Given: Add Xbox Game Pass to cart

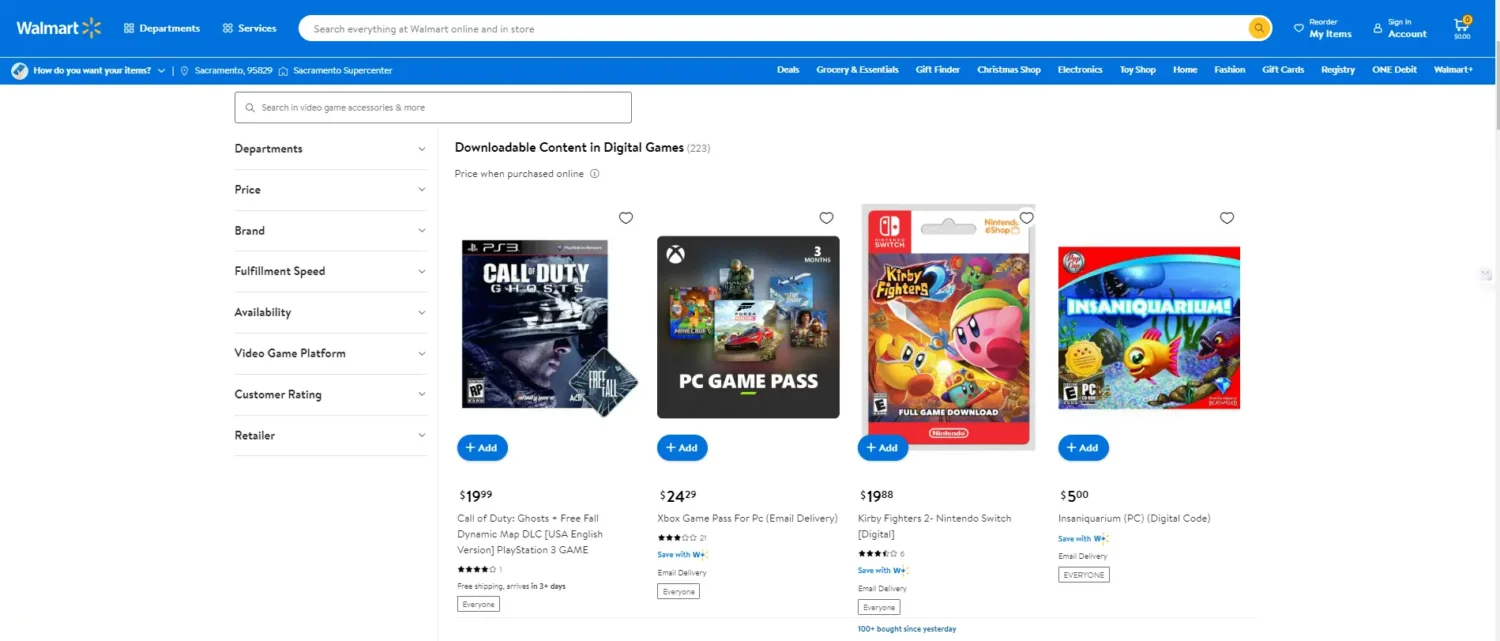Looking at the screenshot, I should coord(682,448).
